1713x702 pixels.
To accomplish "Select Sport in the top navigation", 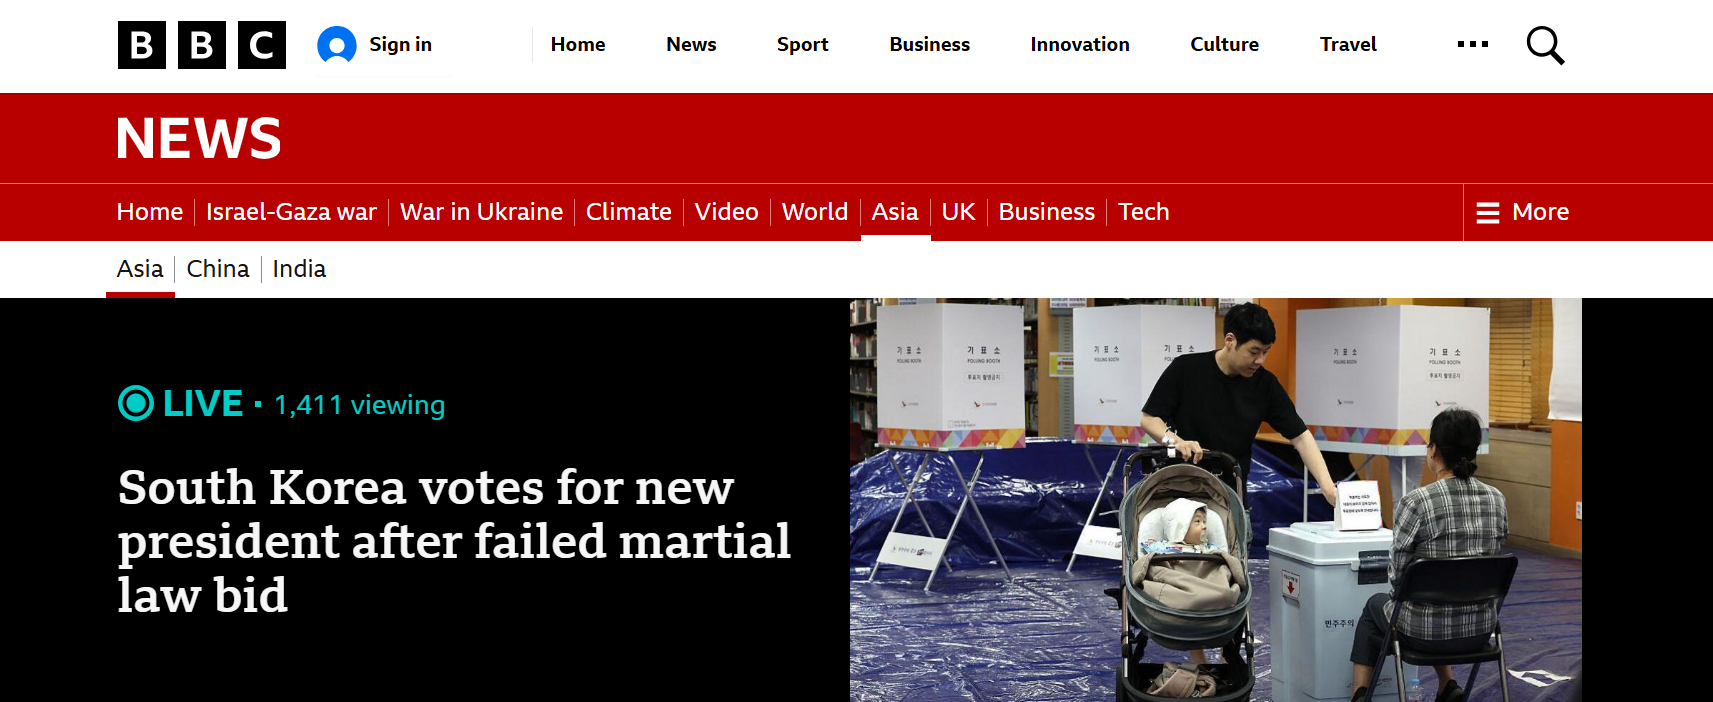I will tap(803, 45).
